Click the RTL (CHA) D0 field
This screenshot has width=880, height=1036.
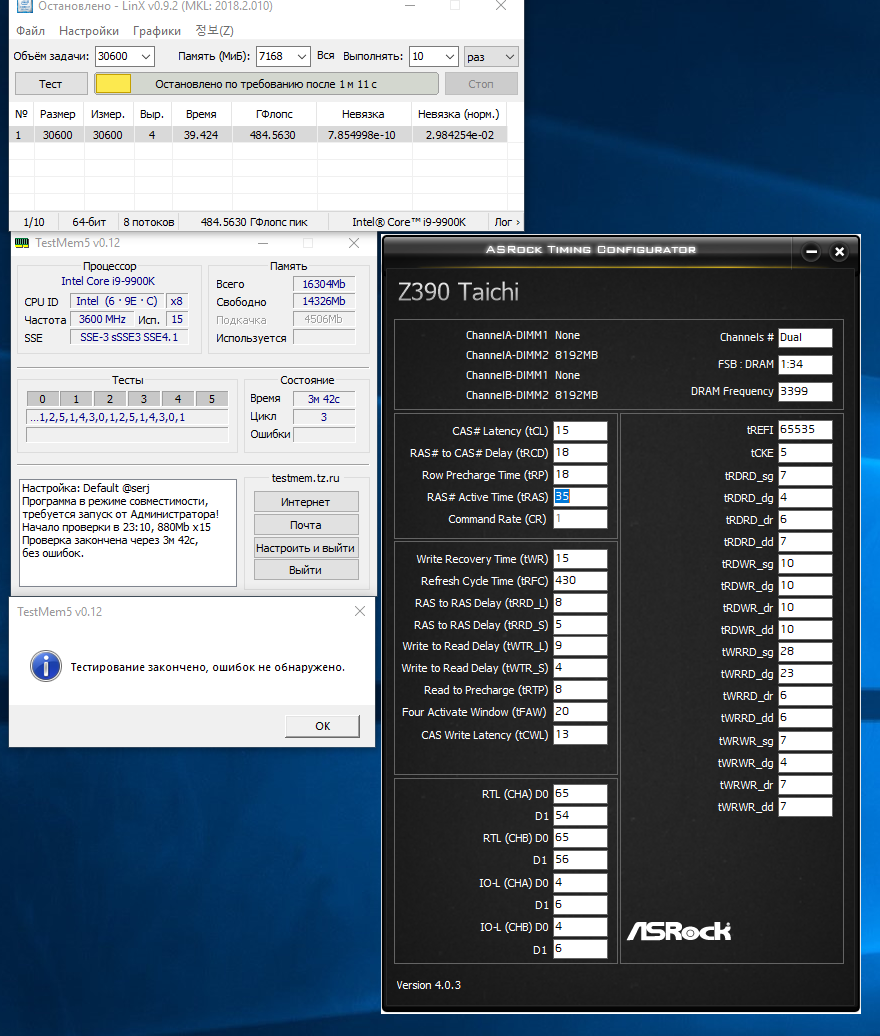click(580, 794)
